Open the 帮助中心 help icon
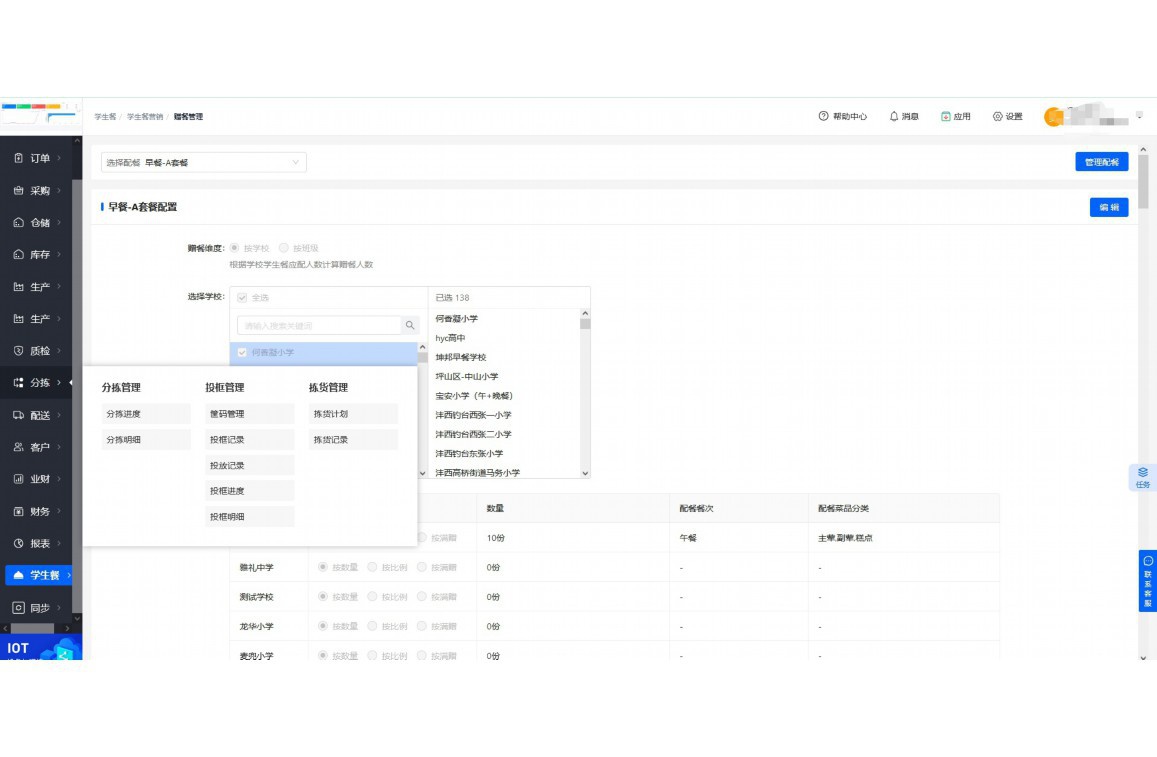The image size is (1157, 757). tap(823, 117)
